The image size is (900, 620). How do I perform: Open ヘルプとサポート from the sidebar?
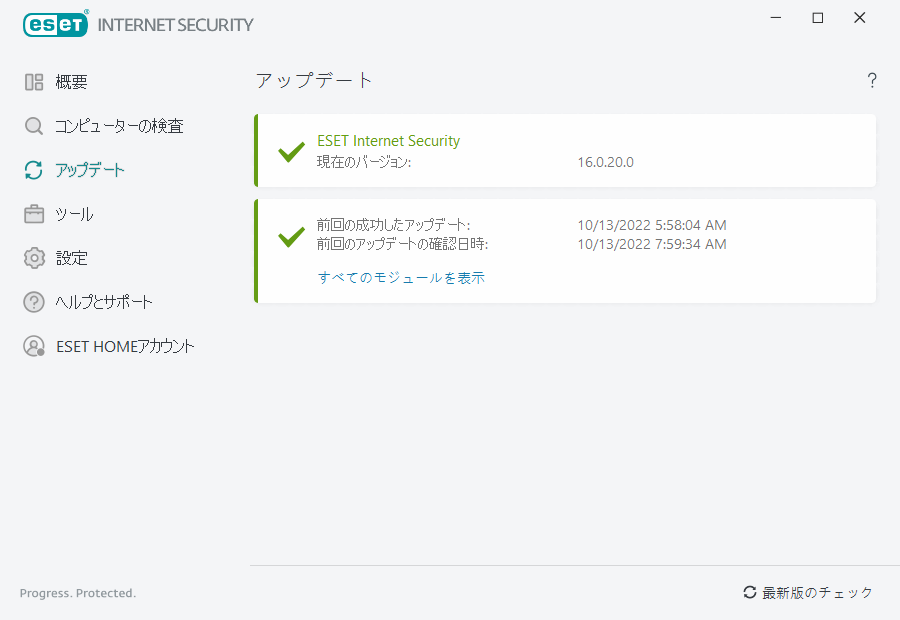click(104, 302)
